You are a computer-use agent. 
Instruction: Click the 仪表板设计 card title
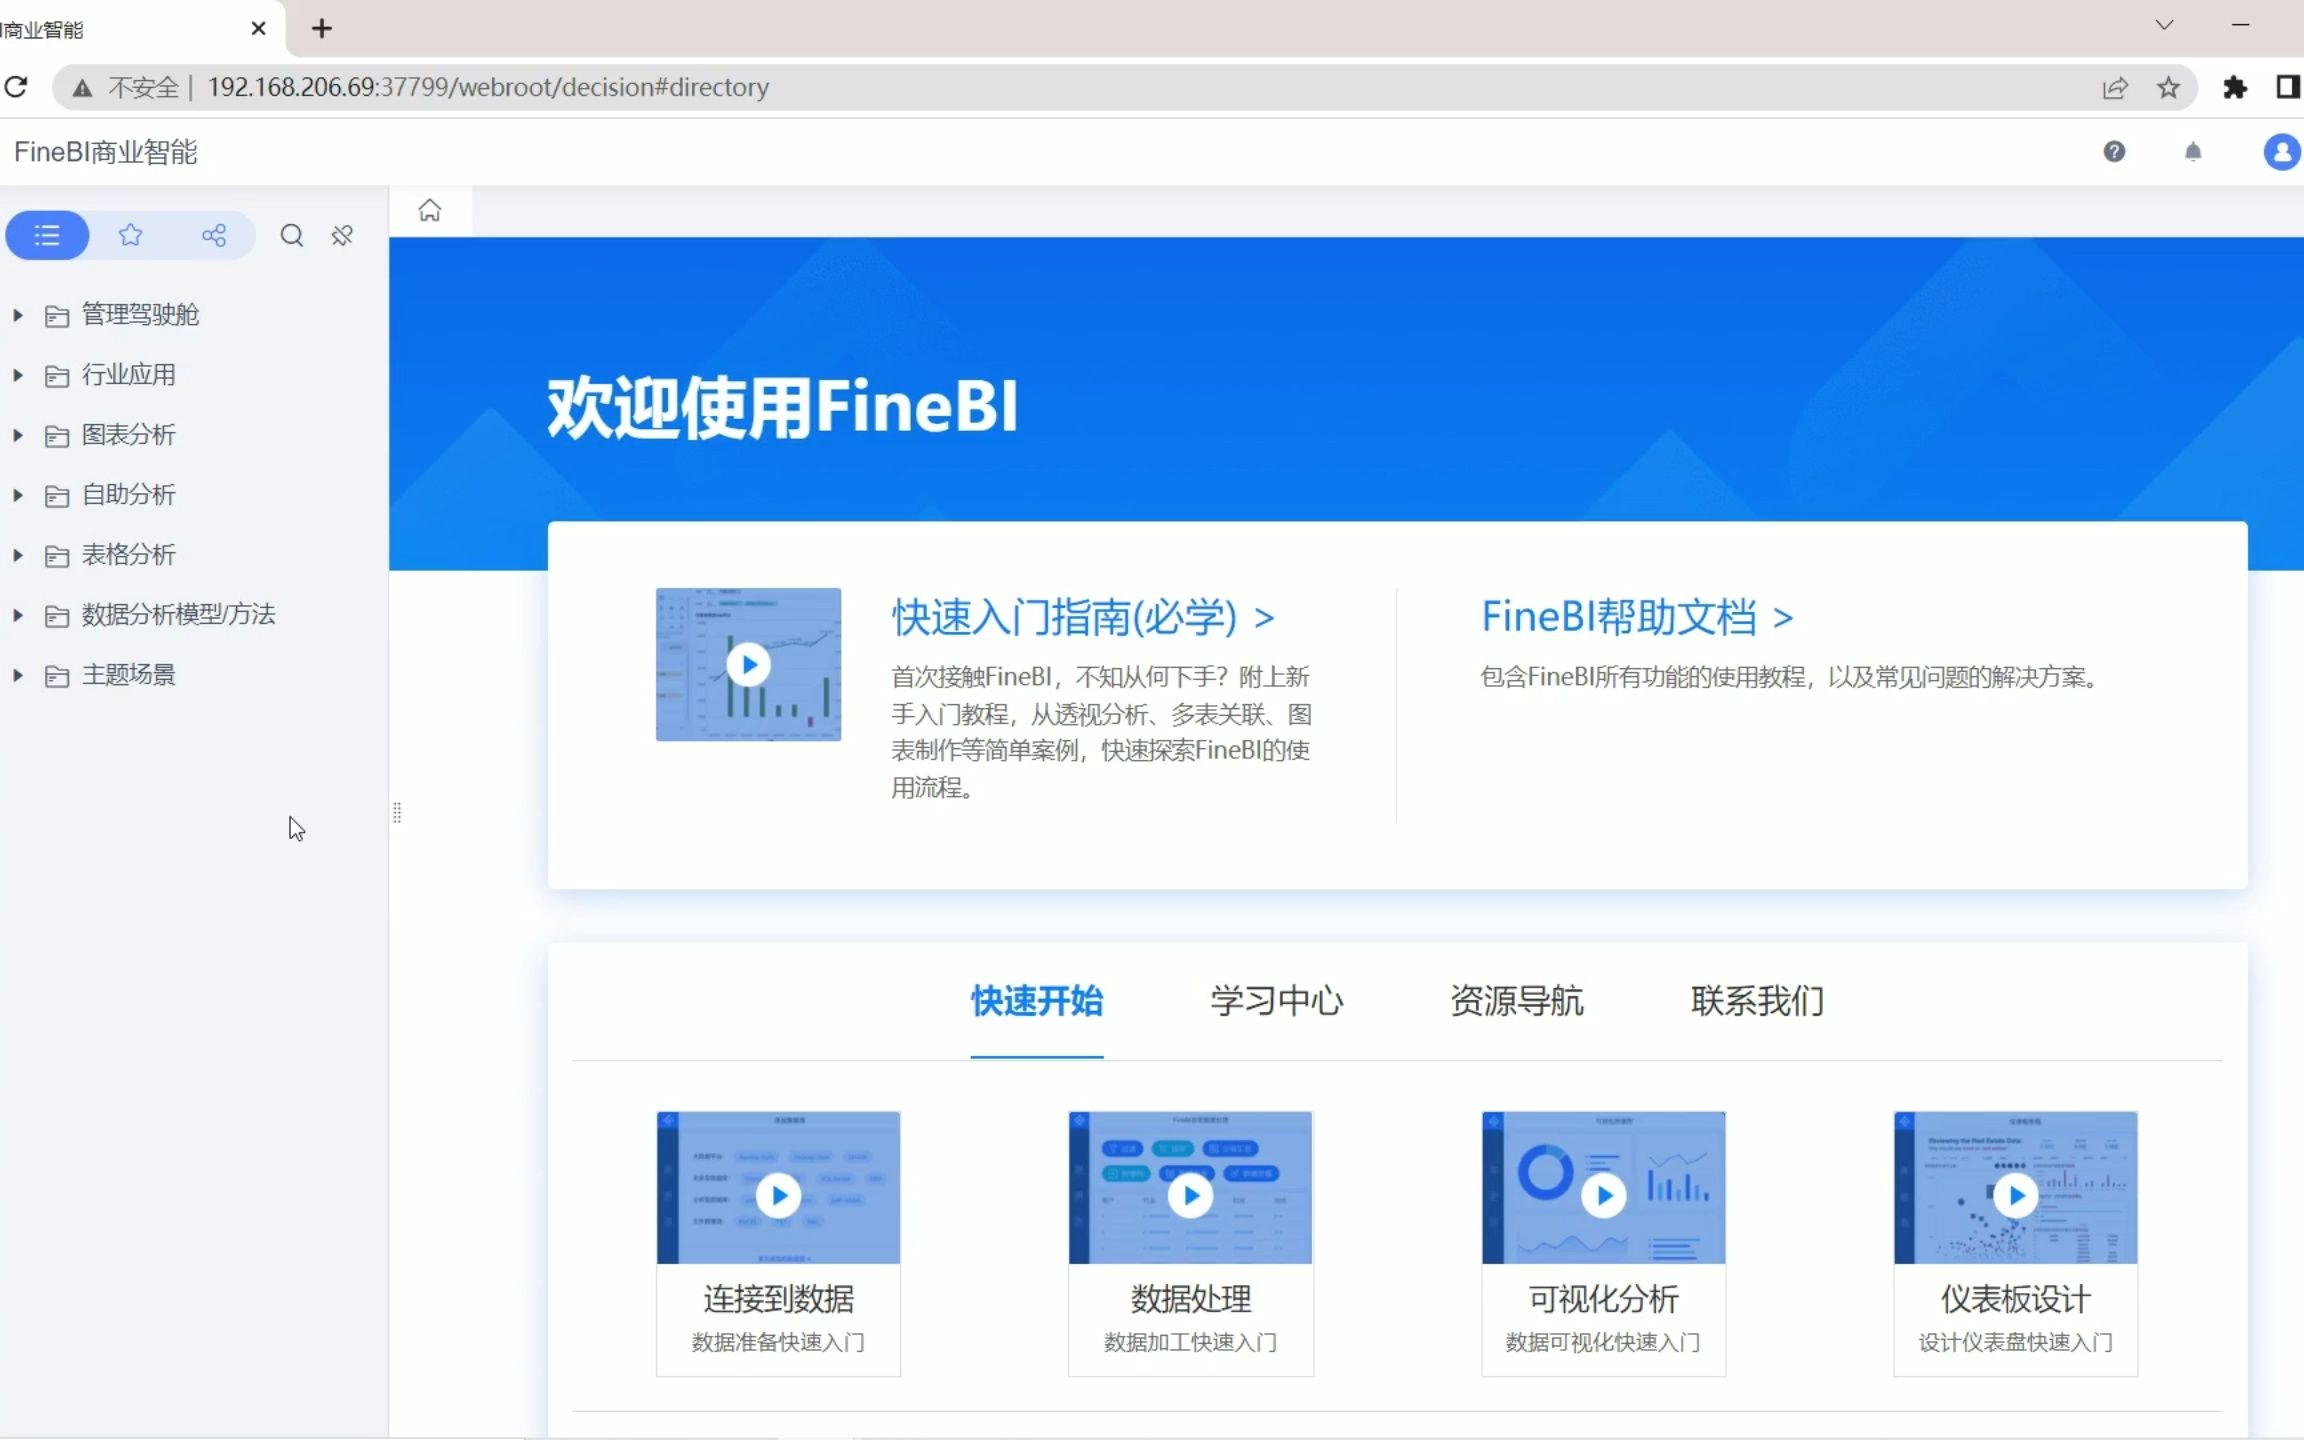coord(2015,1299)
